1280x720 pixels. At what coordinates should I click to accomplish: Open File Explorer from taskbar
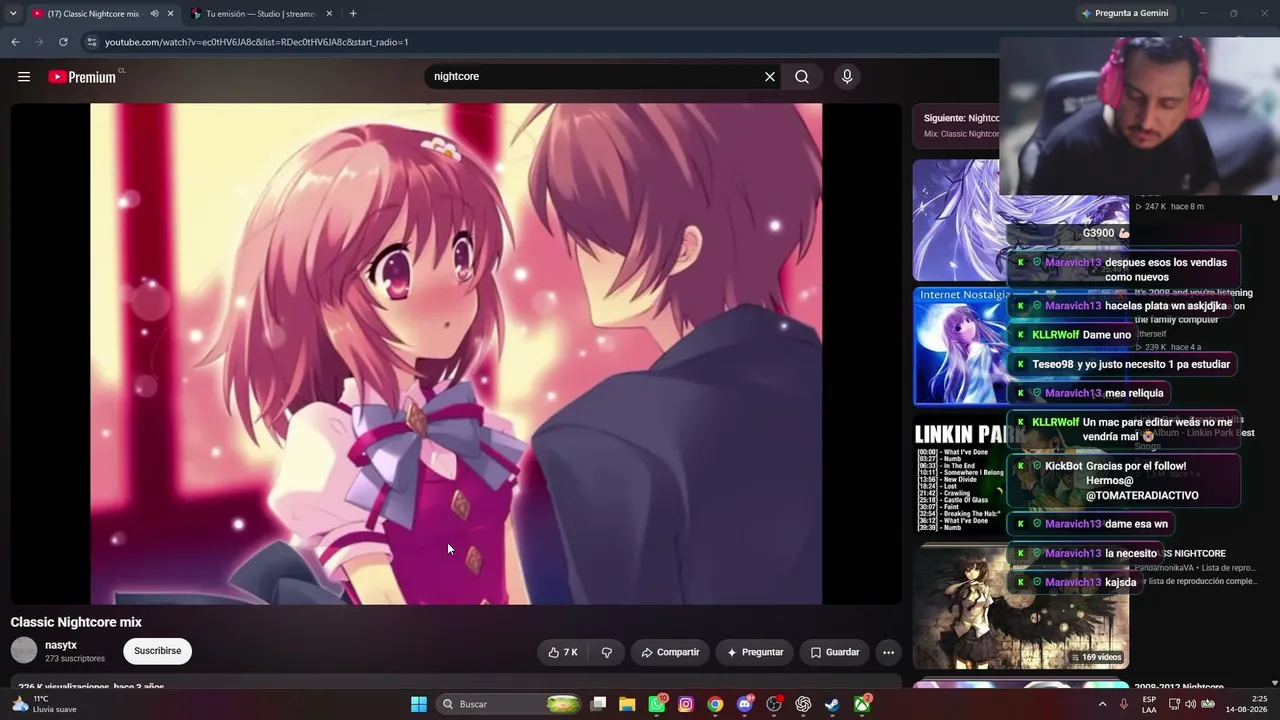pos(627,704)
